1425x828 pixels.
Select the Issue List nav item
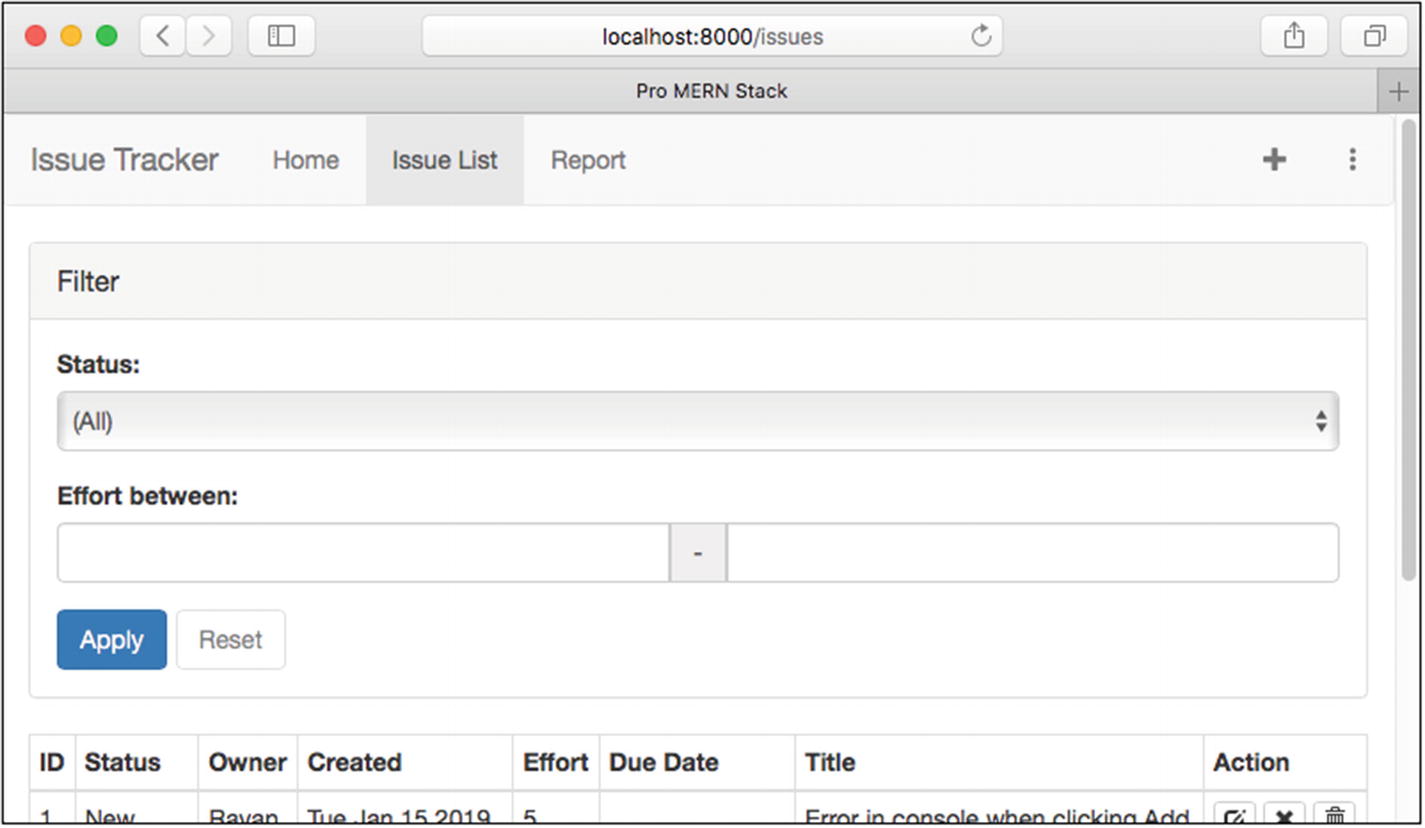tap(444, 160)
